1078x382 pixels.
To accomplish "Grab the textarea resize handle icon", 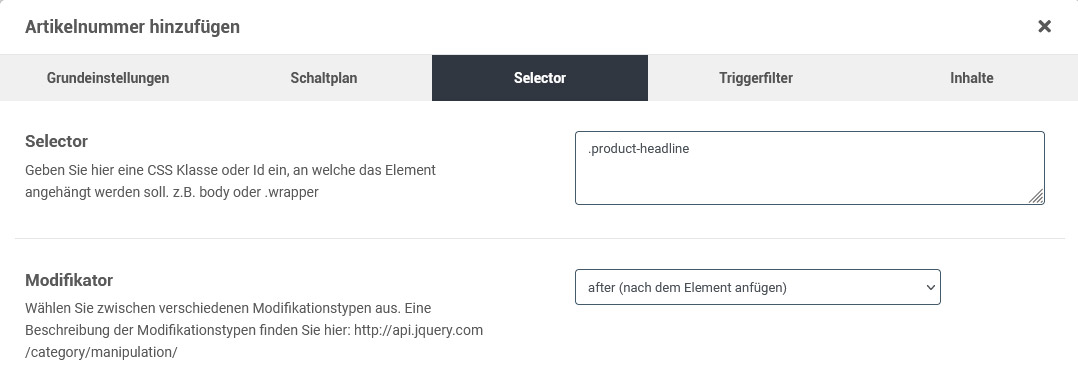I will (x=1036, y=196).
